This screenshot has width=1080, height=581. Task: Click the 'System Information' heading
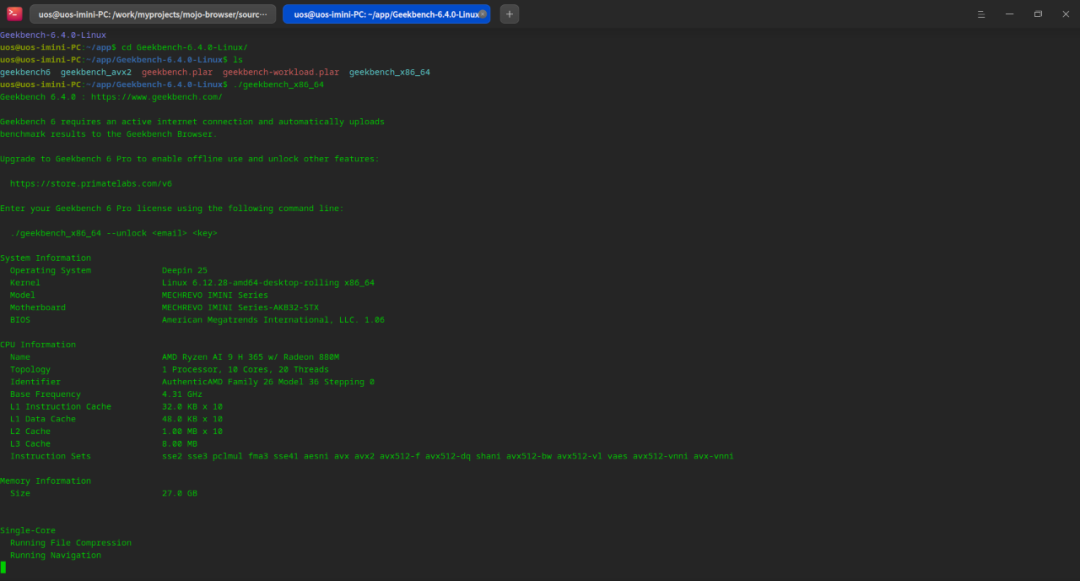[x=45, y=258]
